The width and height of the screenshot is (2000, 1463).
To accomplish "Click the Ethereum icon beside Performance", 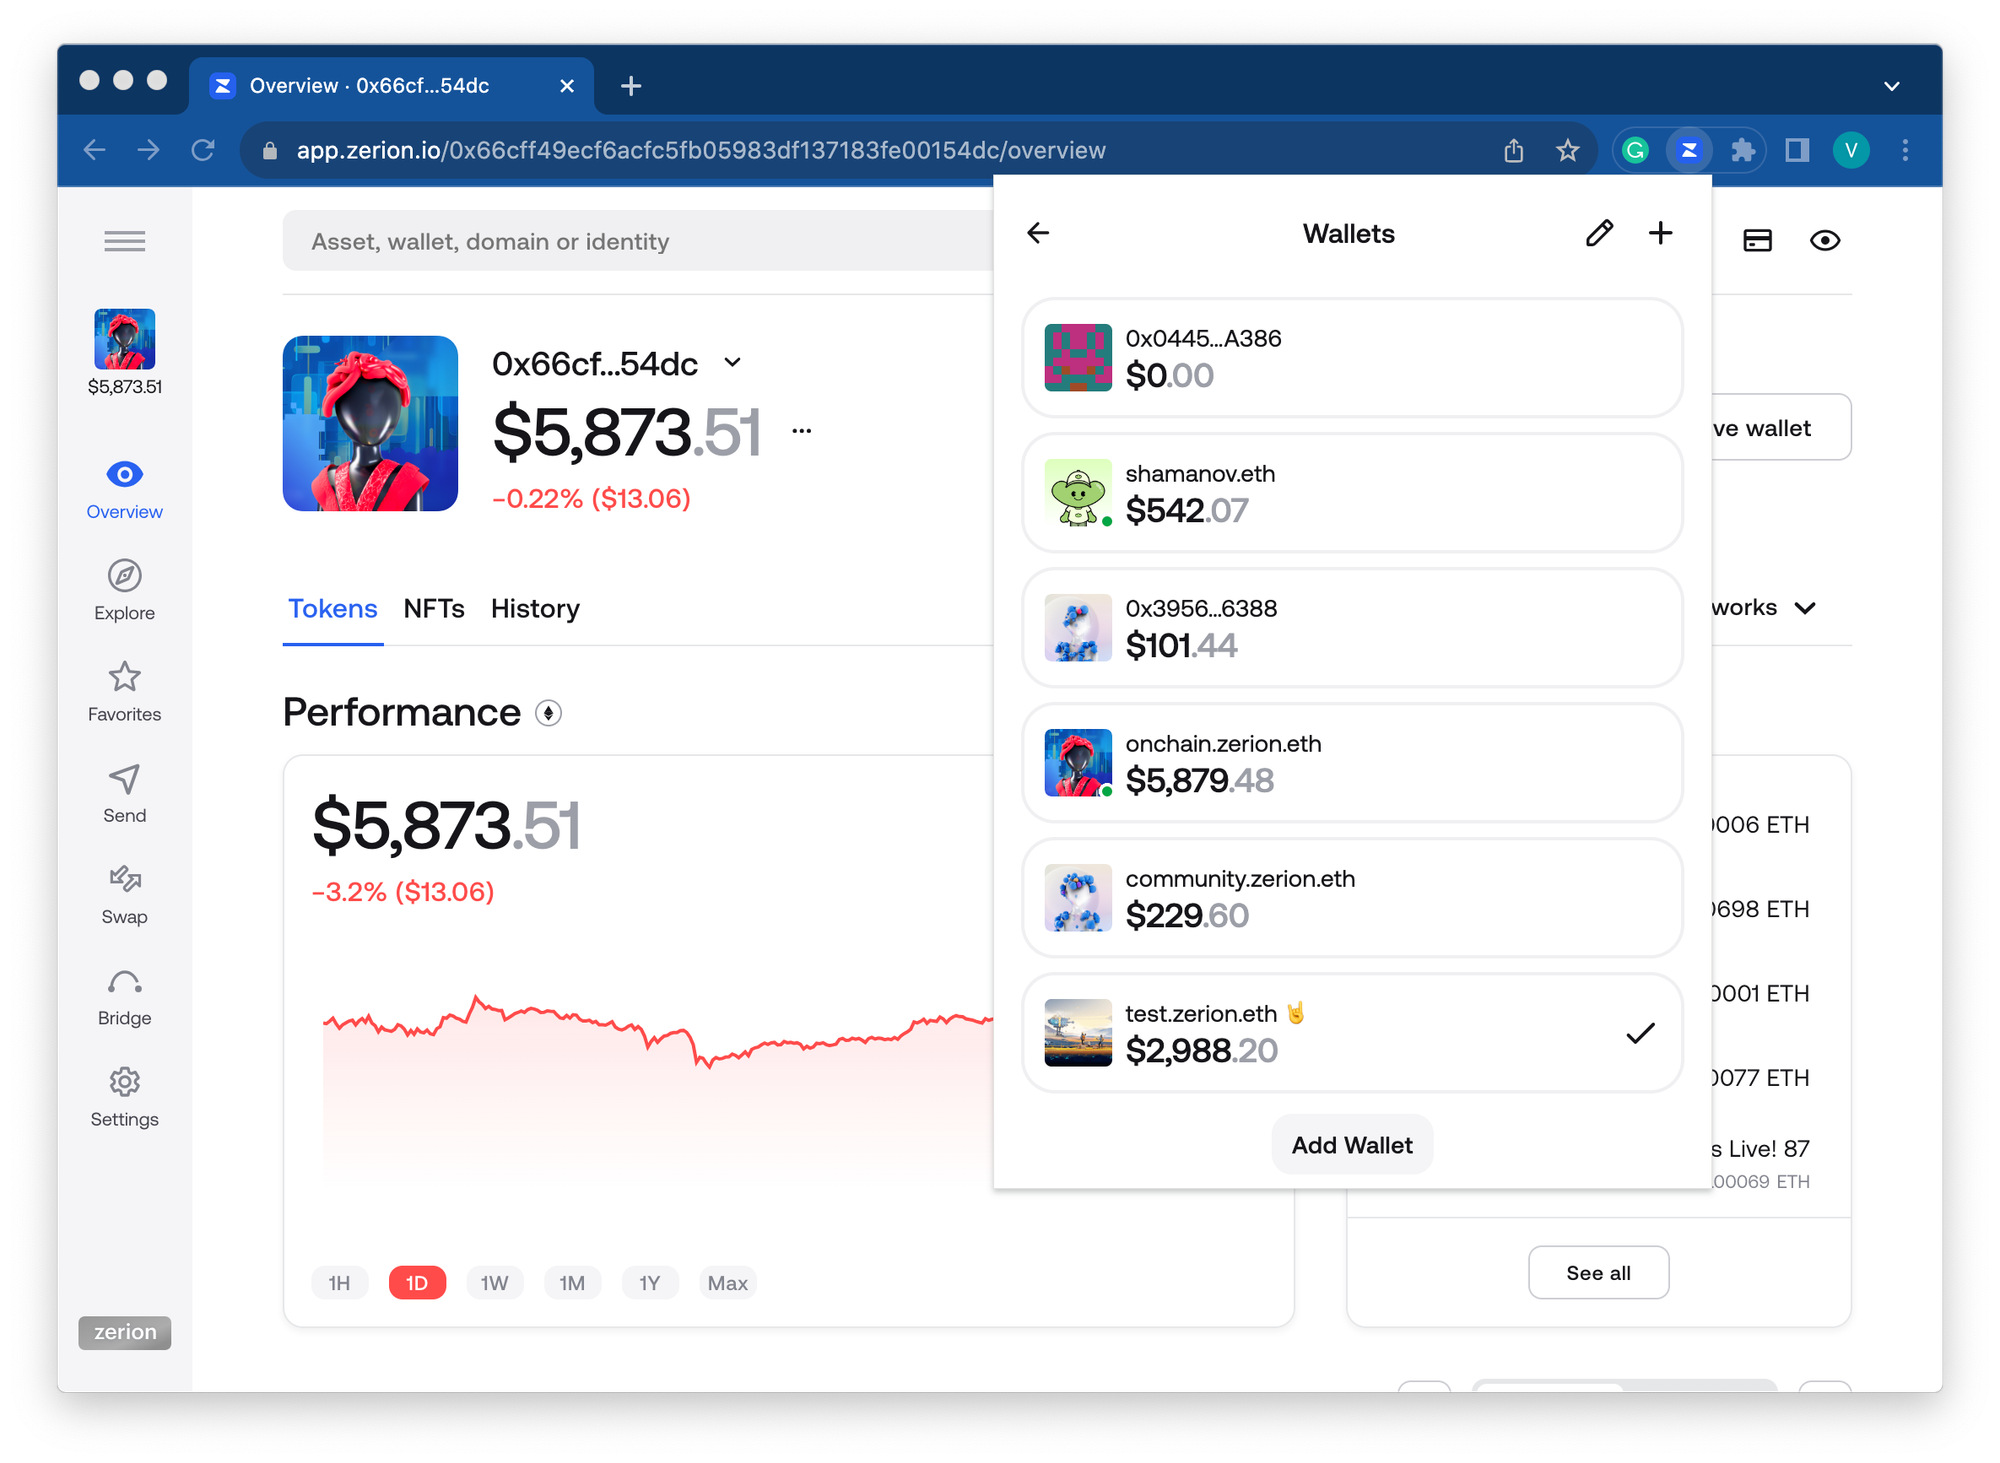I will pyautogui.click(x=548, y=713).
